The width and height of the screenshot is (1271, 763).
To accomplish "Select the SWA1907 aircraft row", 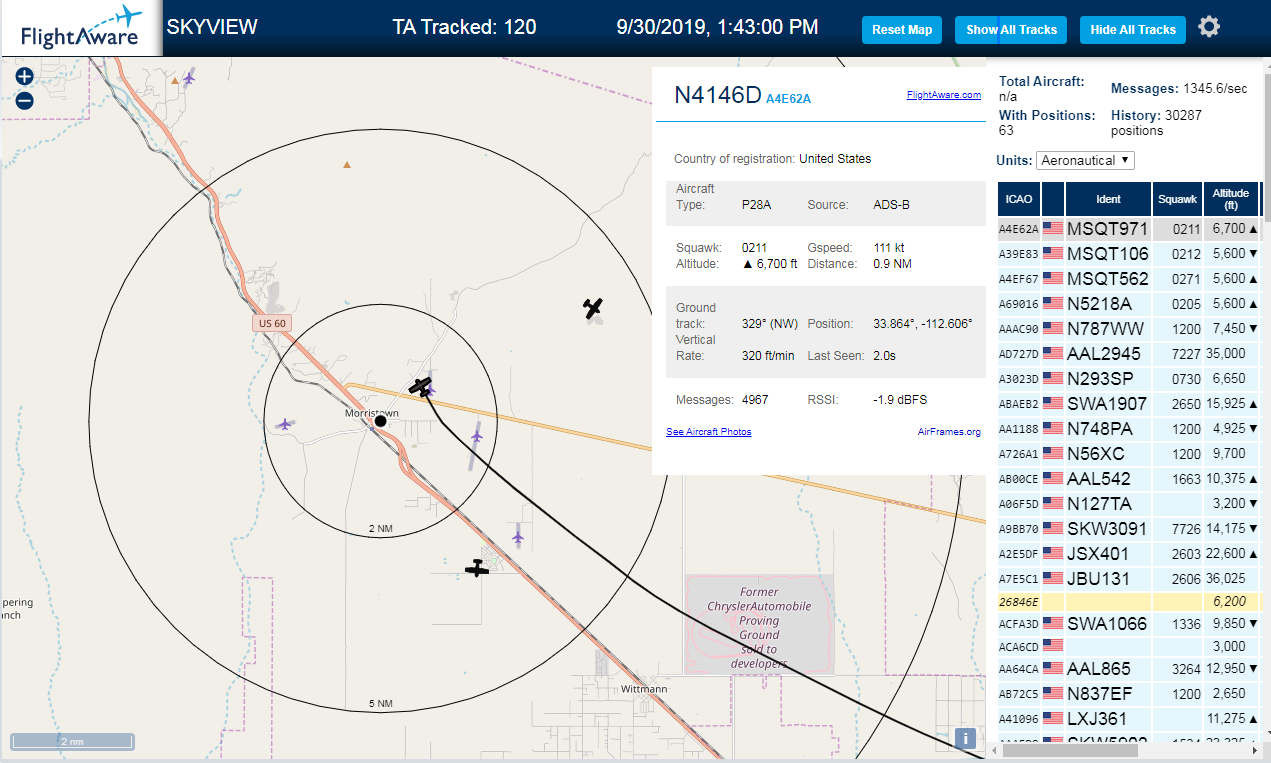I will click(1129, 404).
